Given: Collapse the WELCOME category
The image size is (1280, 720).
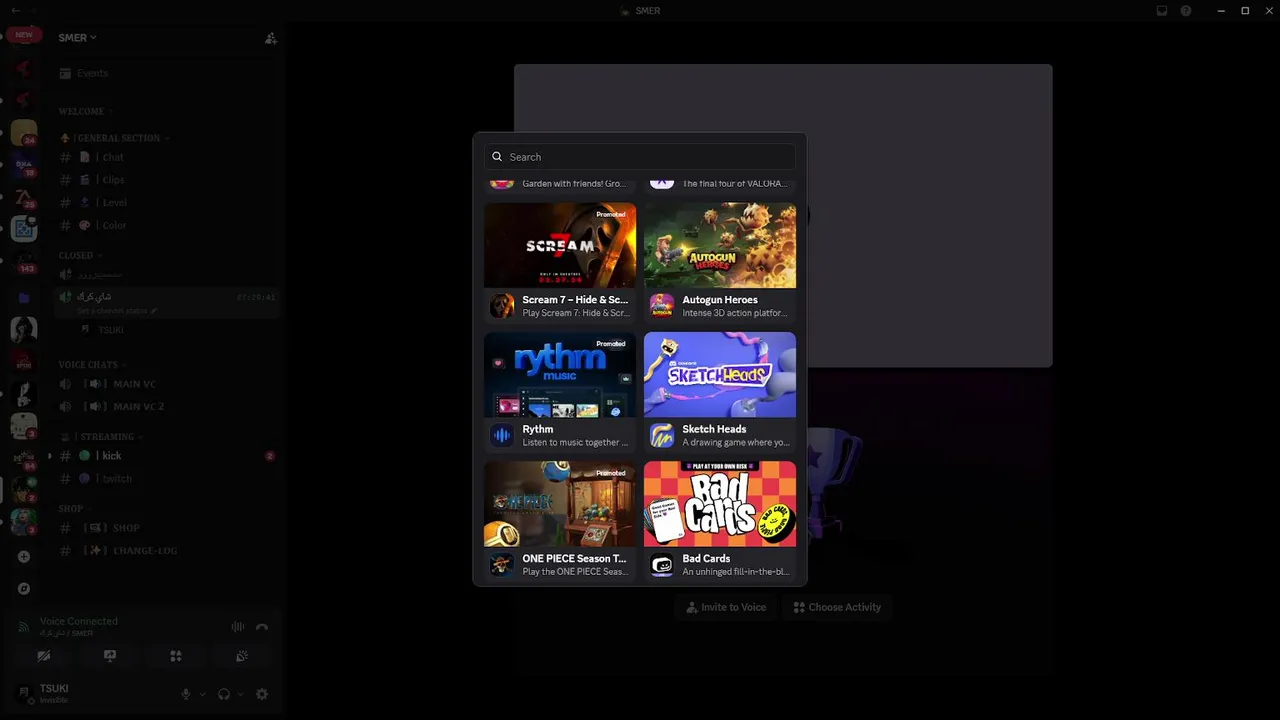Looking at the screenshot, I should tap(85, 111).
